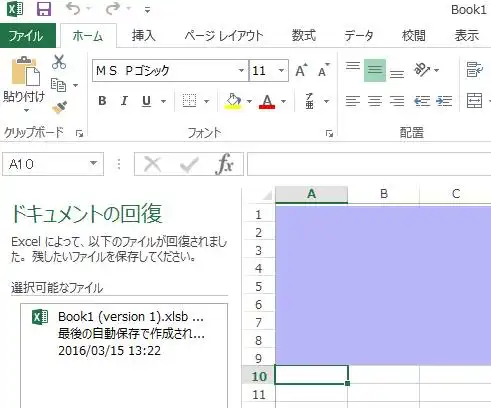Click the Increase Font Size icon
Viewport: 491px width, 408px height.
pos(301,70)
